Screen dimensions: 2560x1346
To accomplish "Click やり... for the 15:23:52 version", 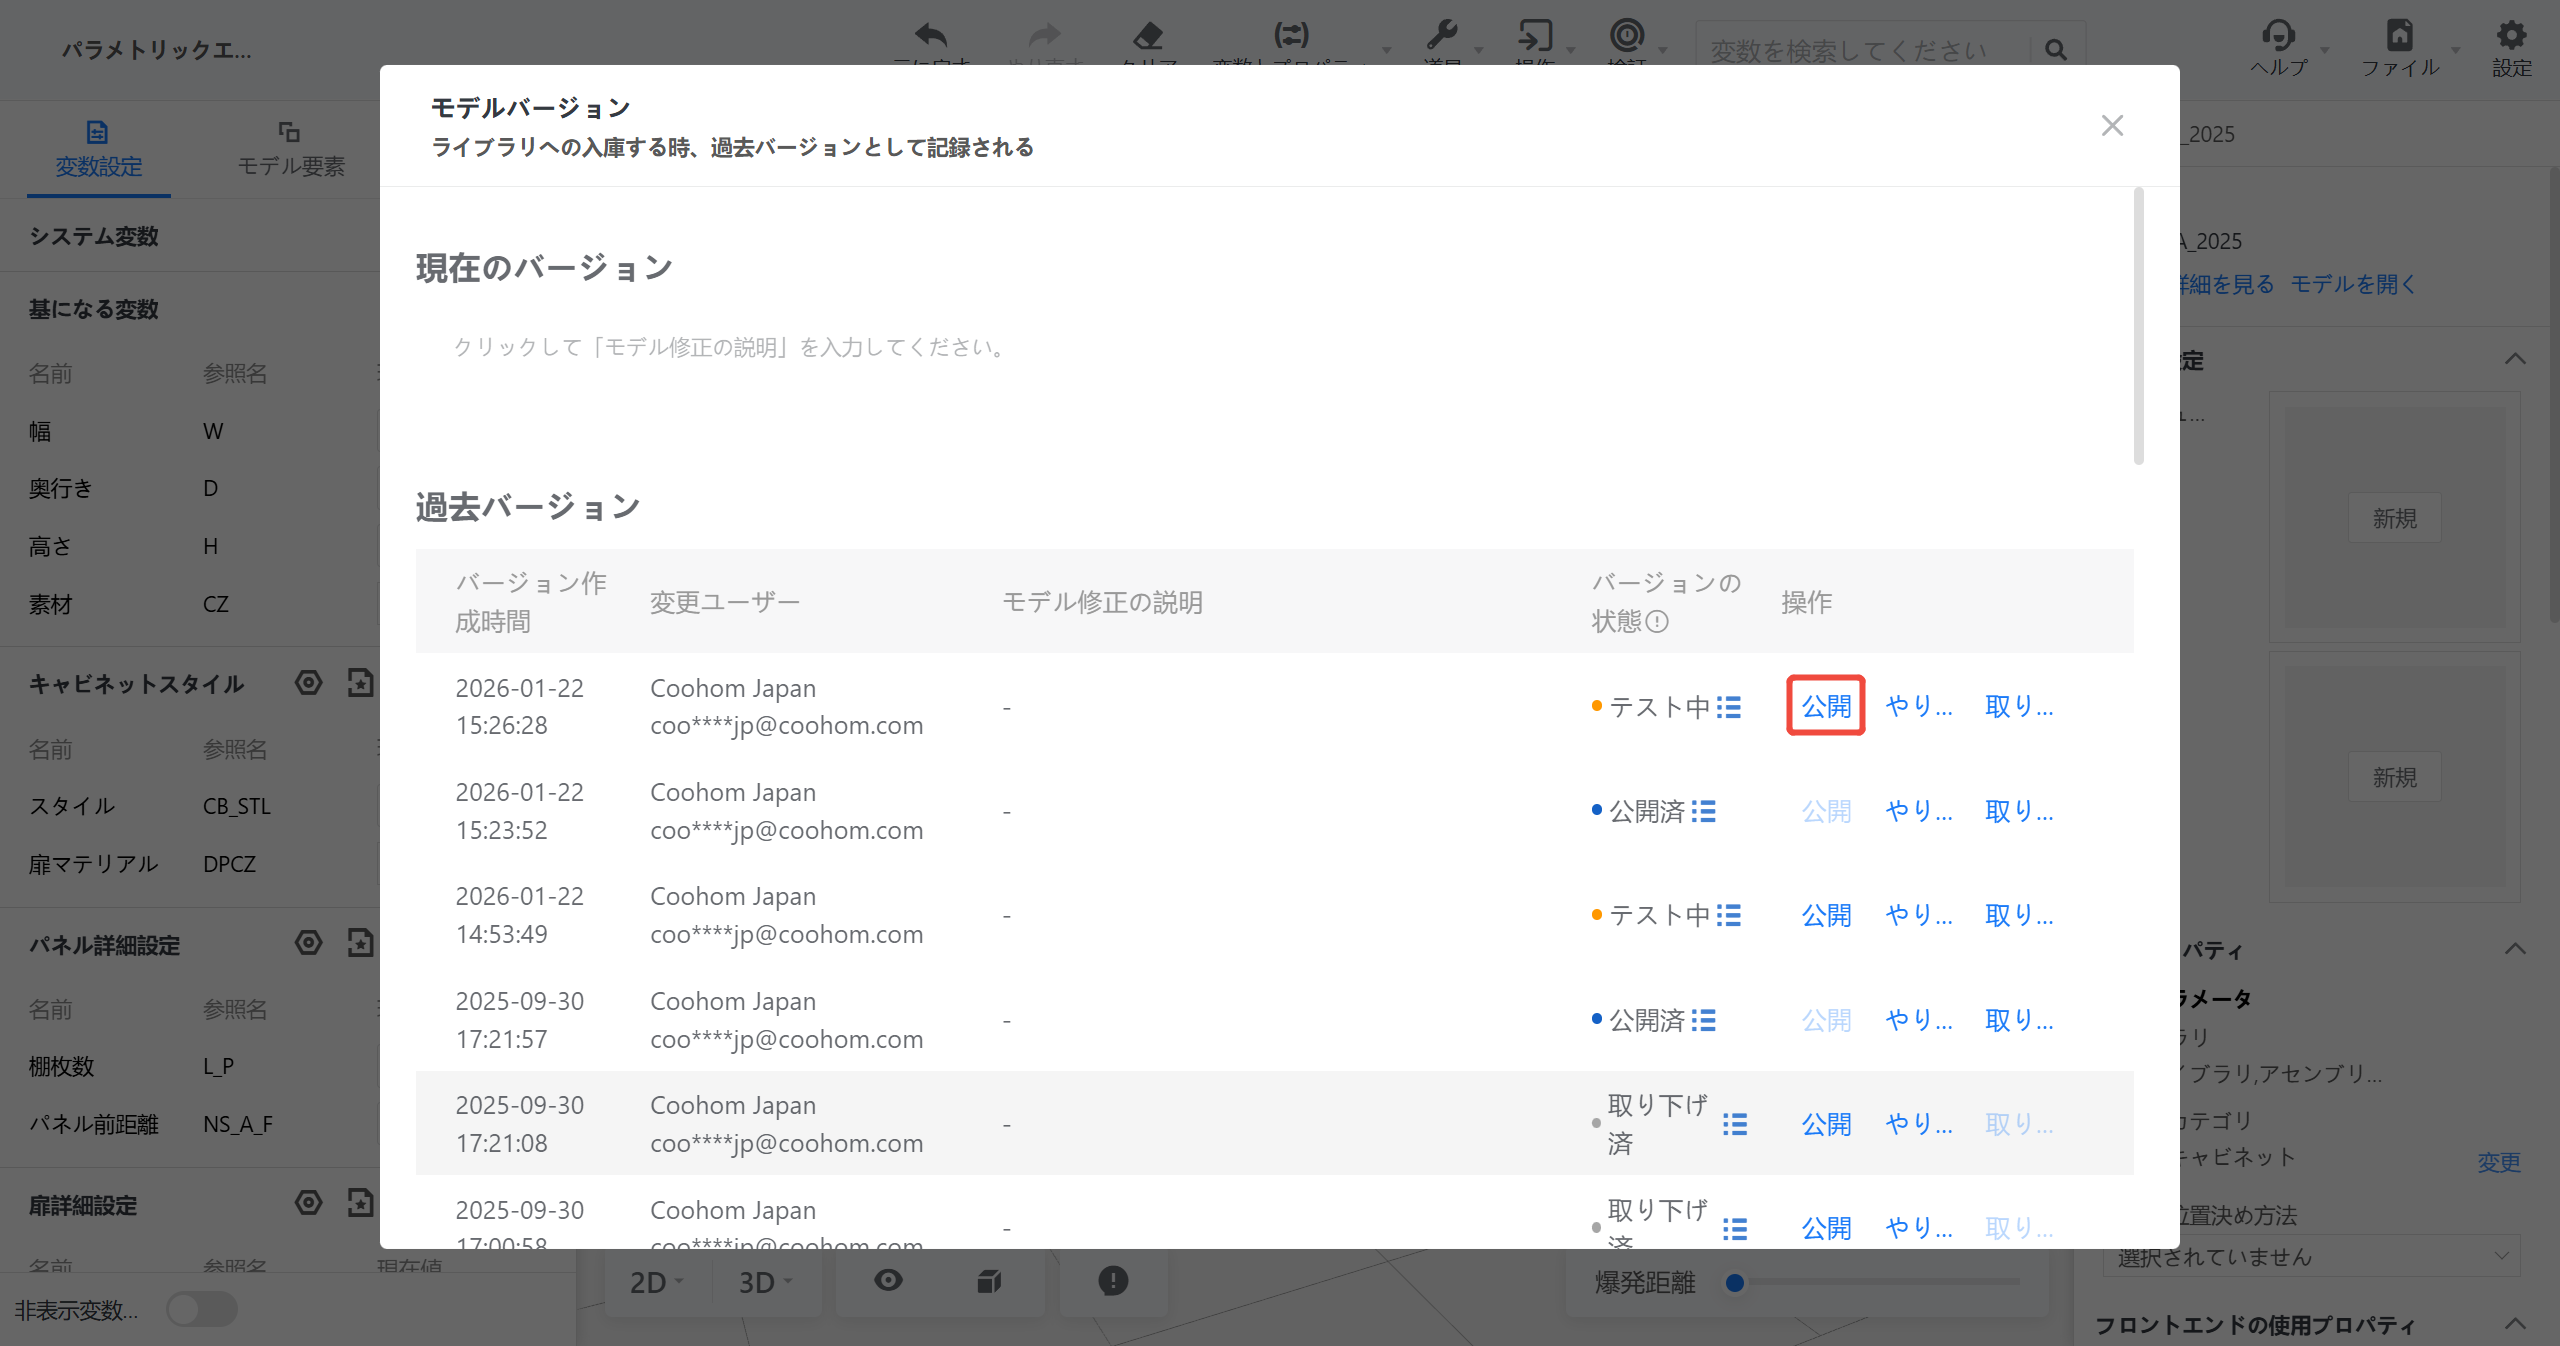I will 1918,811.
